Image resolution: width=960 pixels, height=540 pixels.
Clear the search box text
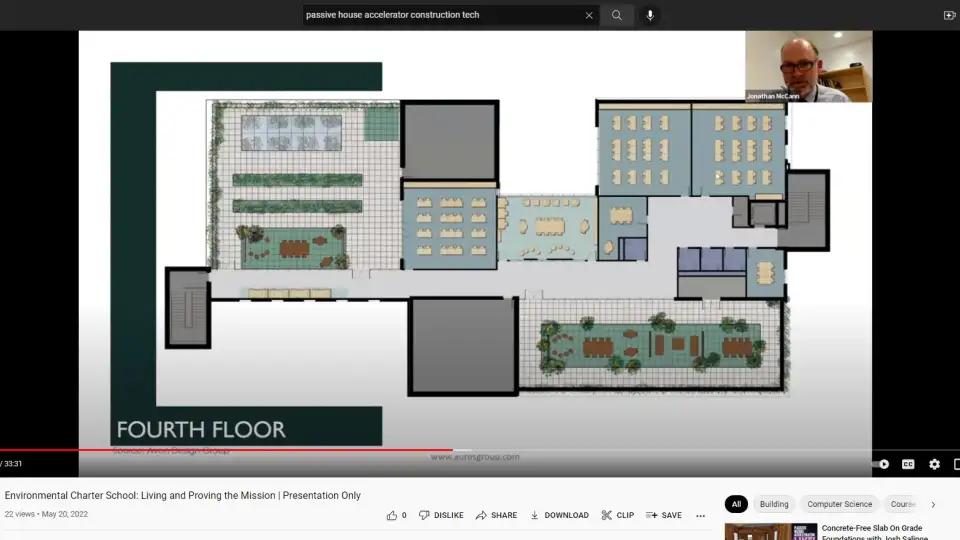pos(589,15)
